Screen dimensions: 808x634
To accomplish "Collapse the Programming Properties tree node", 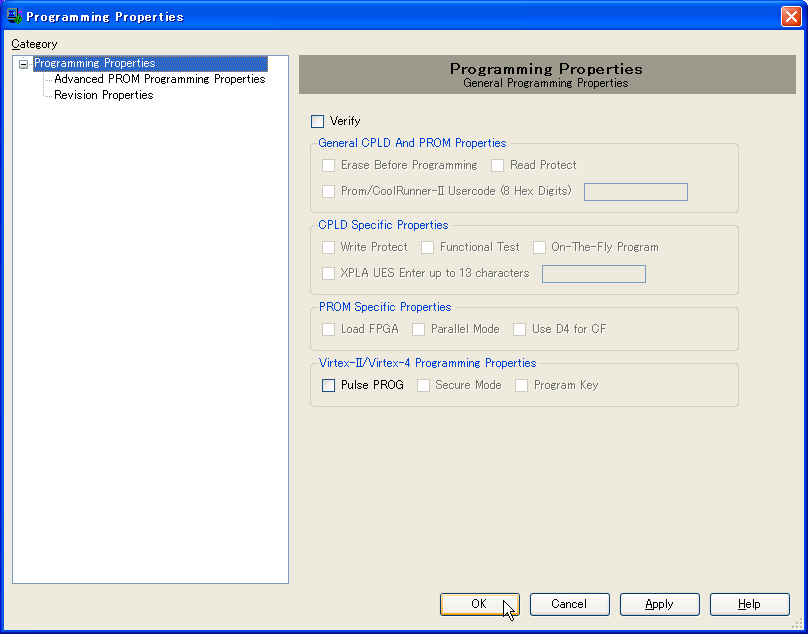I will [x=24, y=64].
